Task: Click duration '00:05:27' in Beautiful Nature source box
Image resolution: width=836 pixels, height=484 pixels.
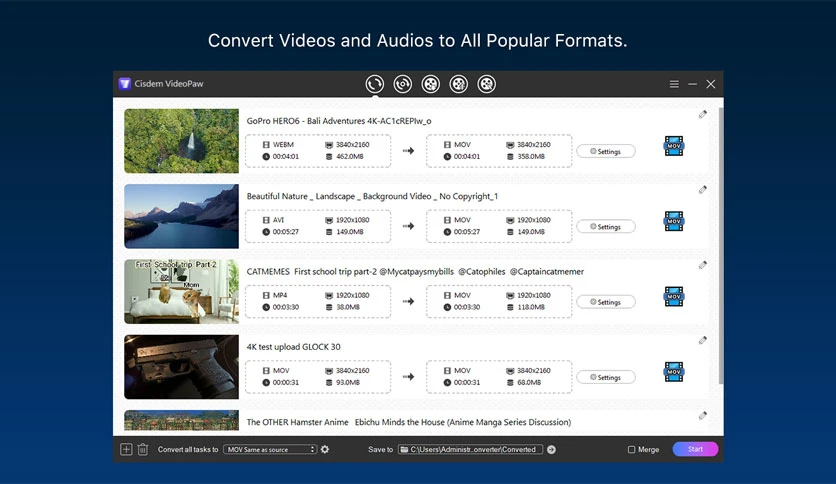Action: pyautogui.click(x=286, y=231)
